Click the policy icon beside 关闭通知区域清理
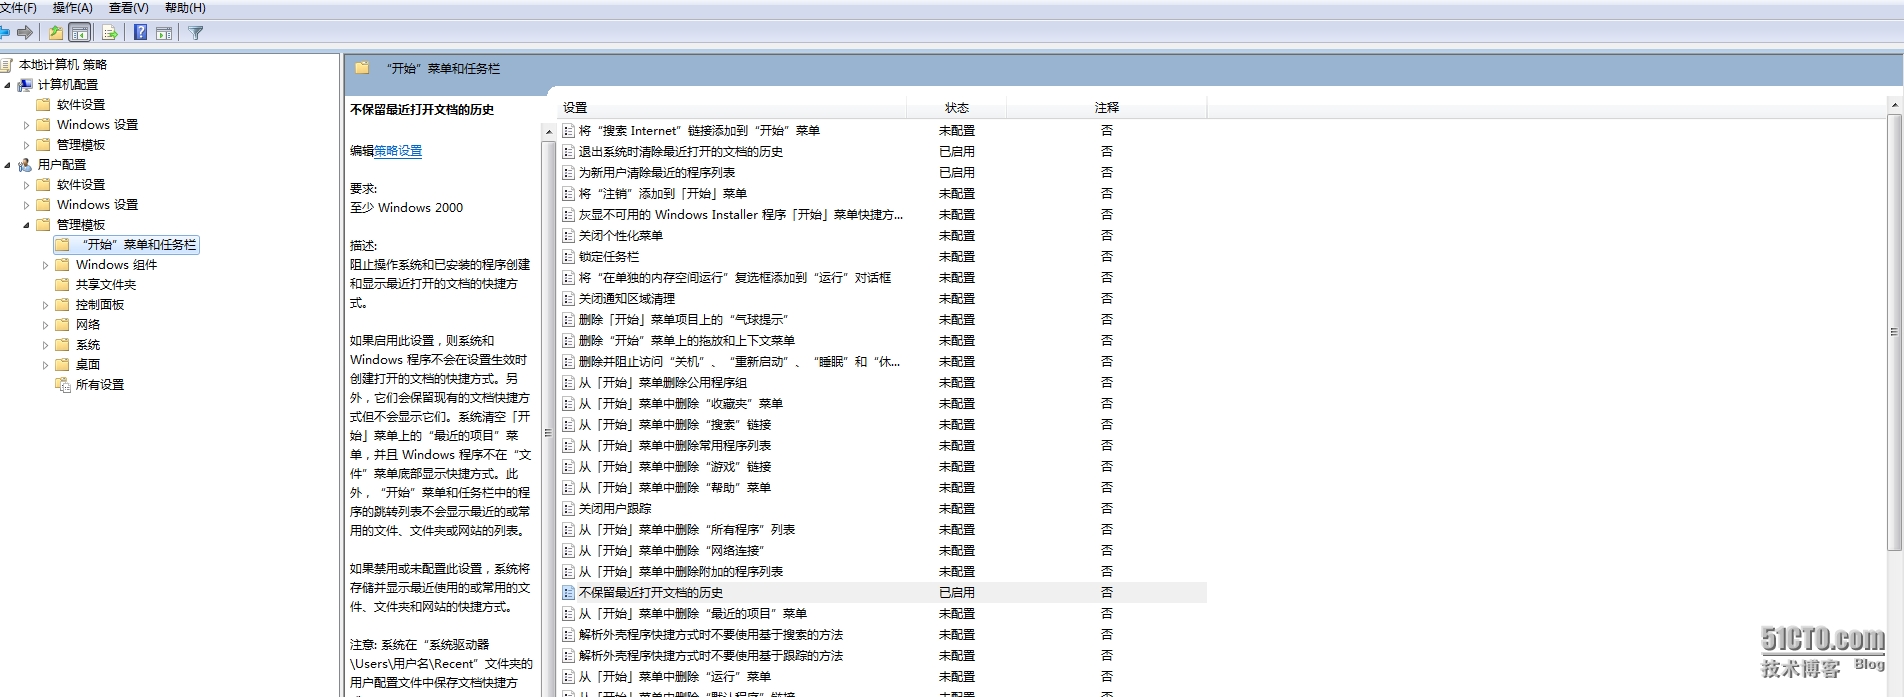Image resolution: width=1904 pixels, height=697 pixels. coord(568,299)
